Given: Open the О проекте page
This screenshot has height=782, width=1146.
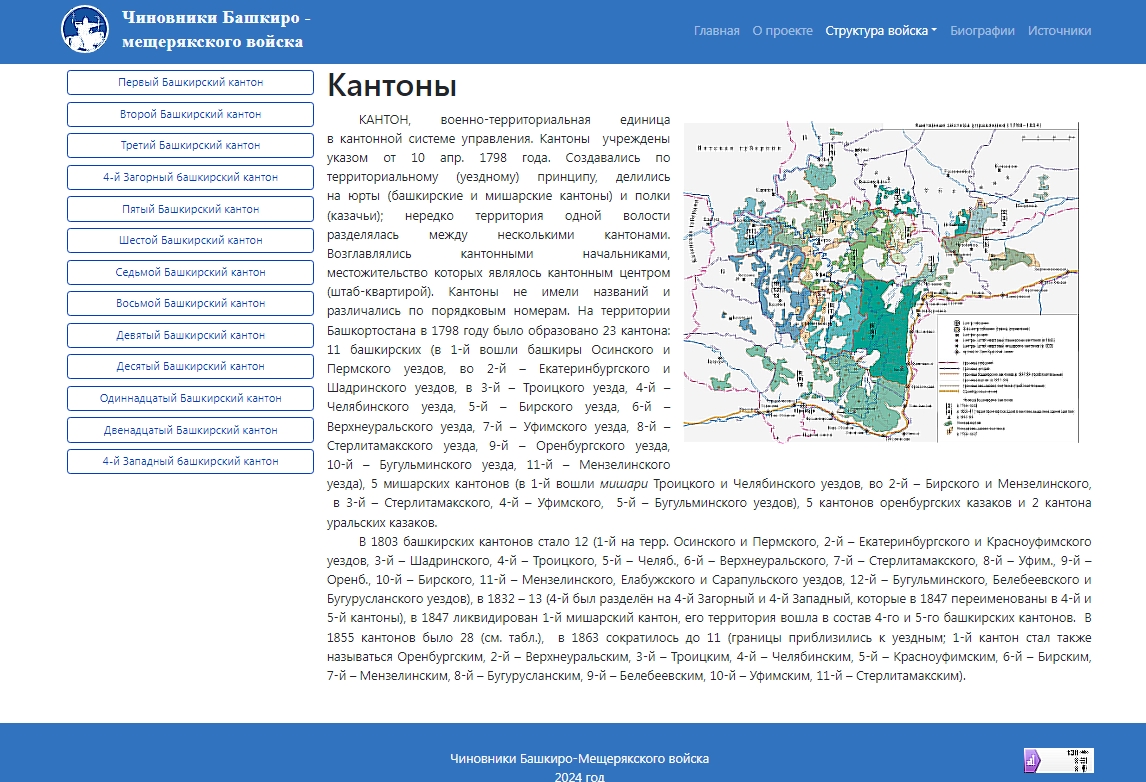Looking at the screenshot, I should coord(782,31).
